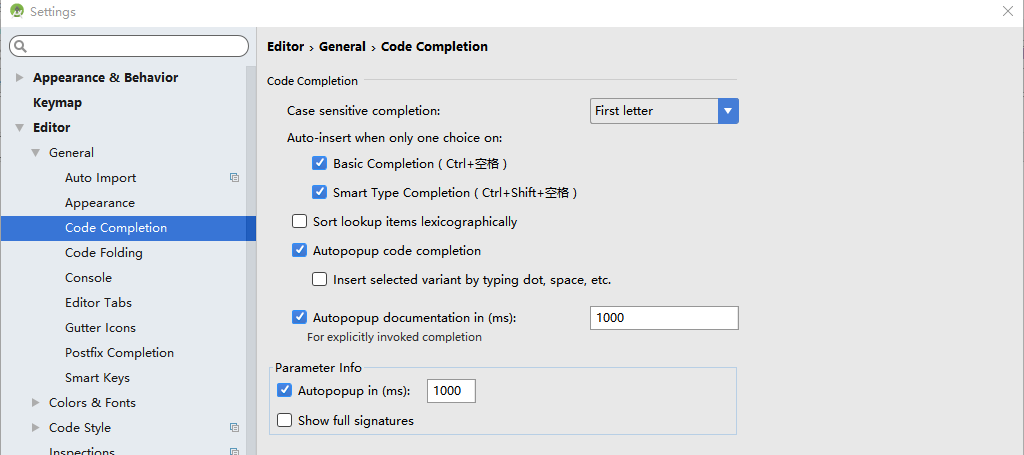The width and height of the screenshot is (1024, 455).
Task: Click project-level icon beside Auto Import
Action: coord(234,178)
